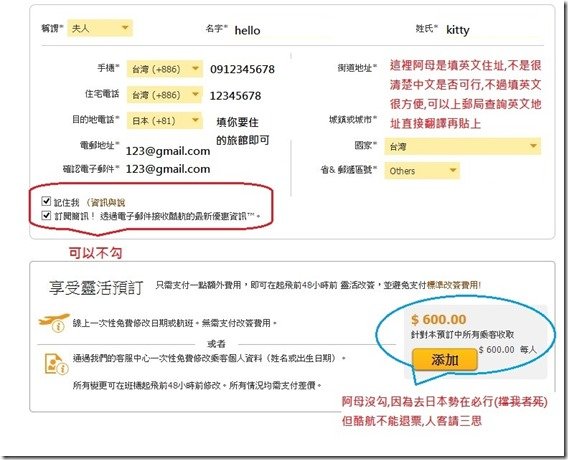
Task: Click the airplane info icon for flight changes
Action: click(x=54, y=322)
